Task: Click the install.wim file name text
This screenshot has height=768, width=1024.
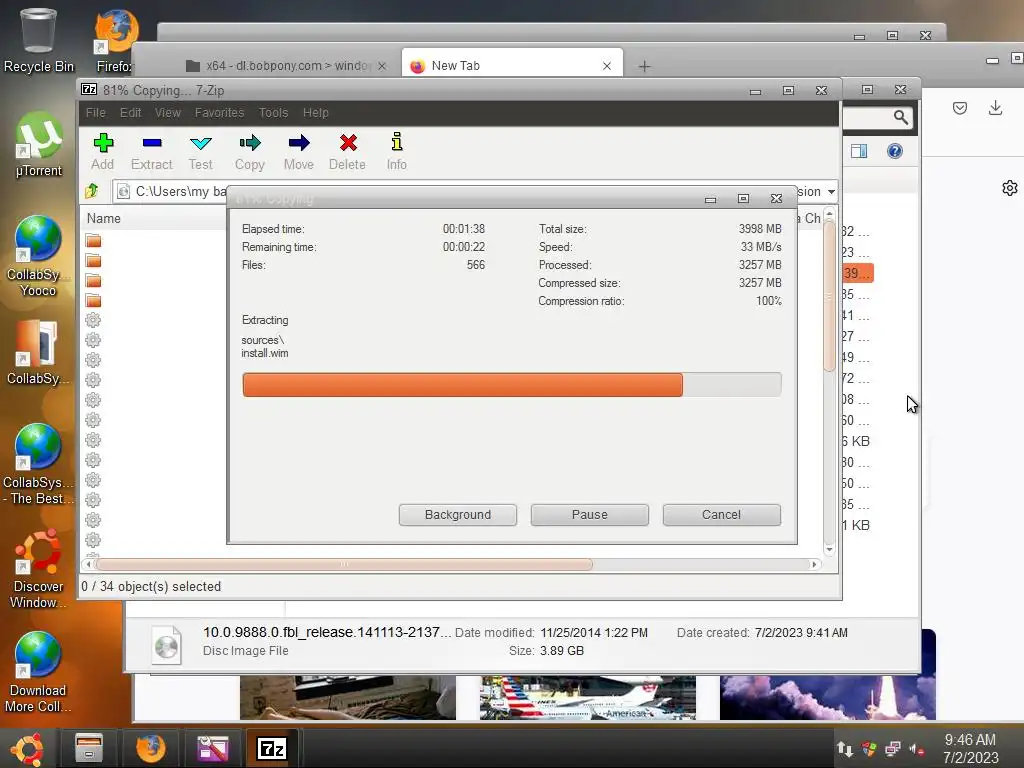Action: point(264,353)
